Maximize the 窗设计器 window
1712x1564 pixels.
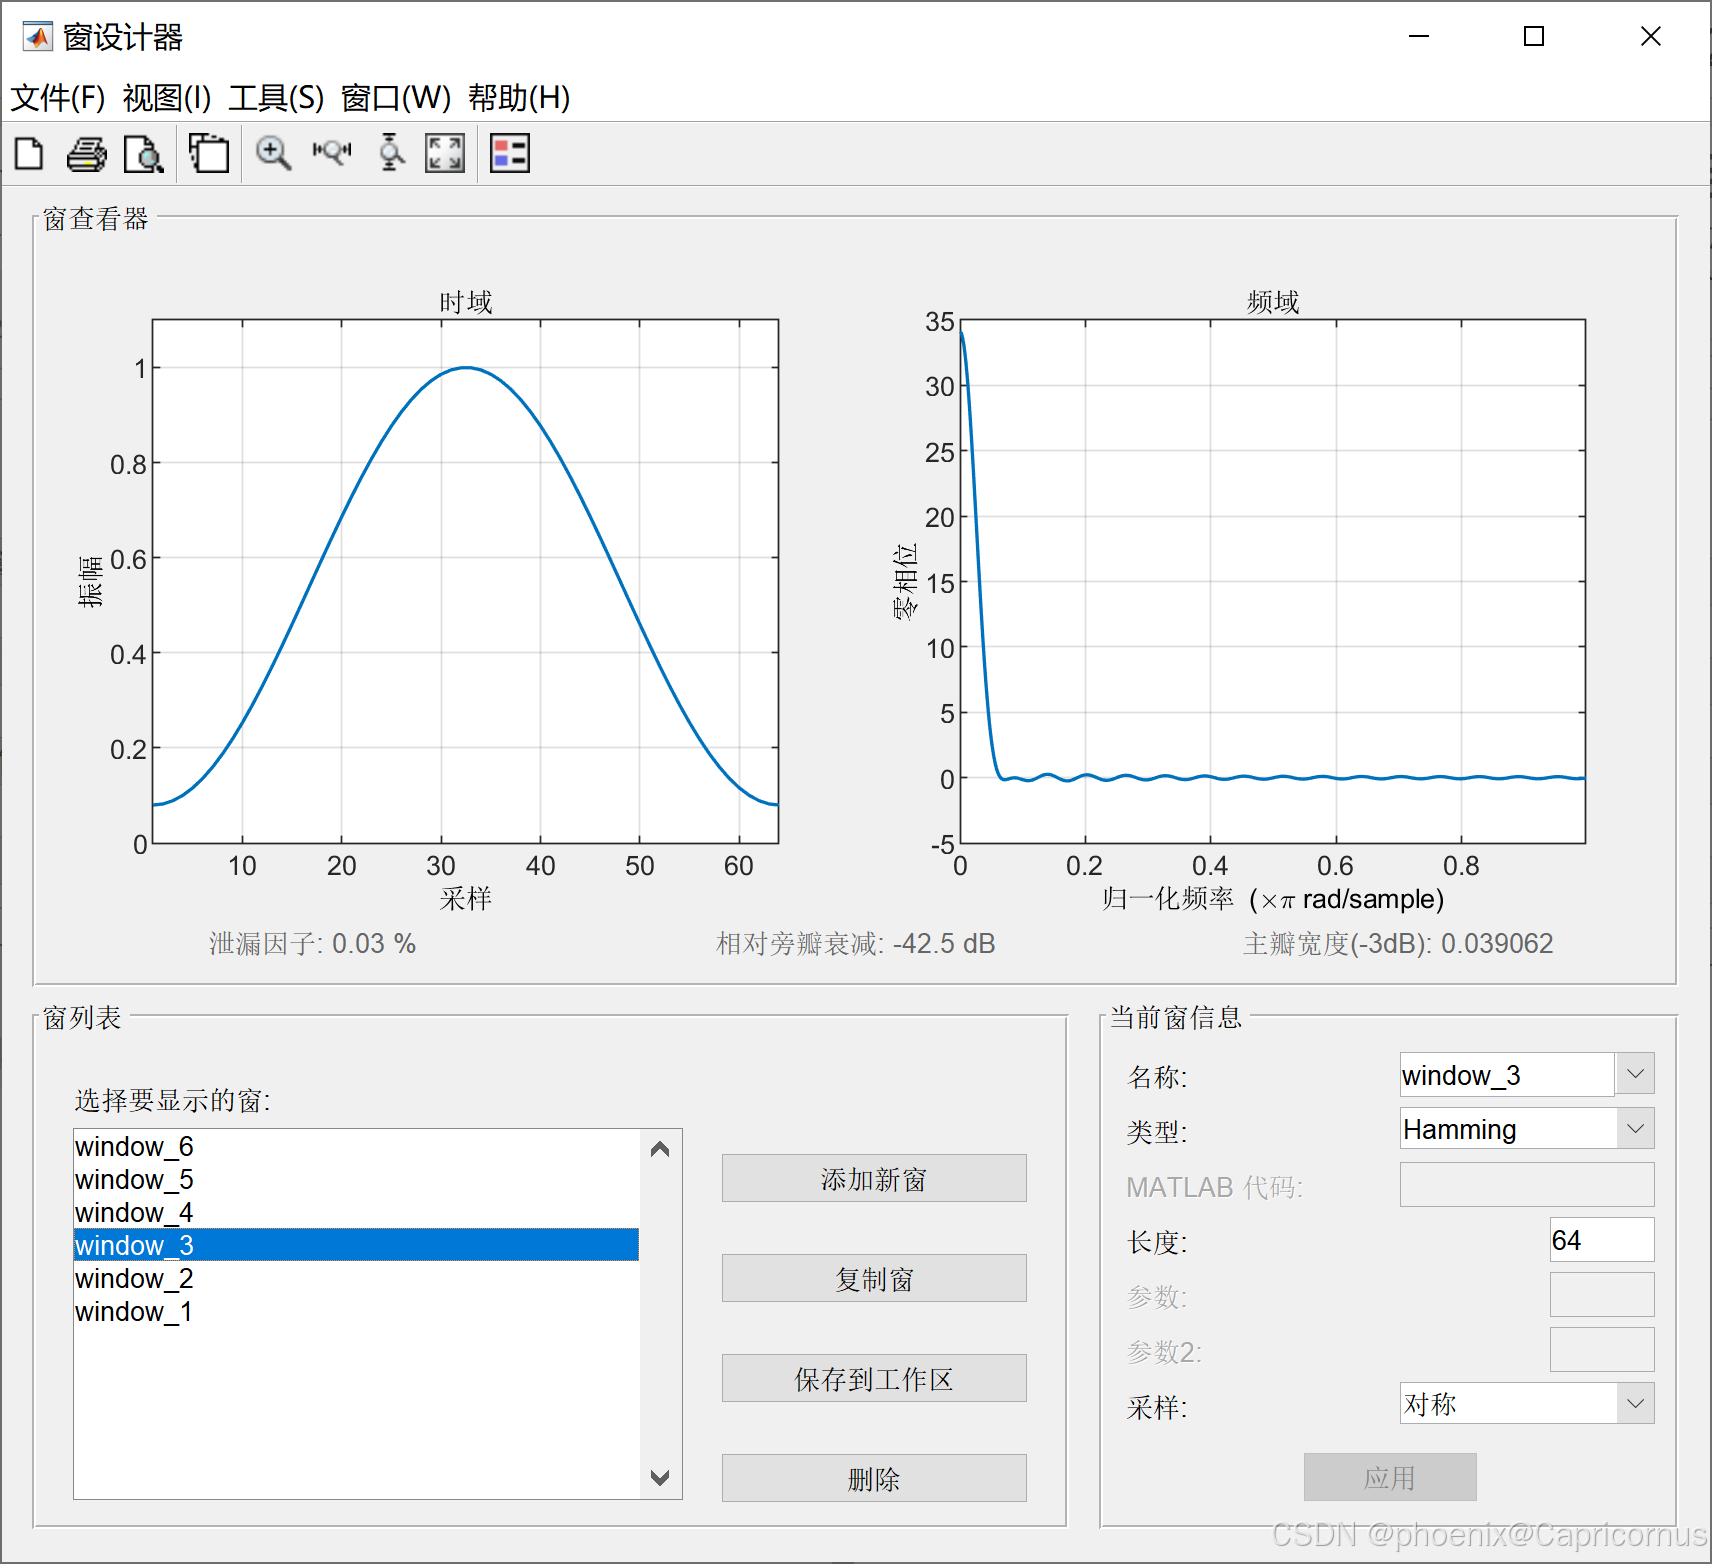(1534, 37)
